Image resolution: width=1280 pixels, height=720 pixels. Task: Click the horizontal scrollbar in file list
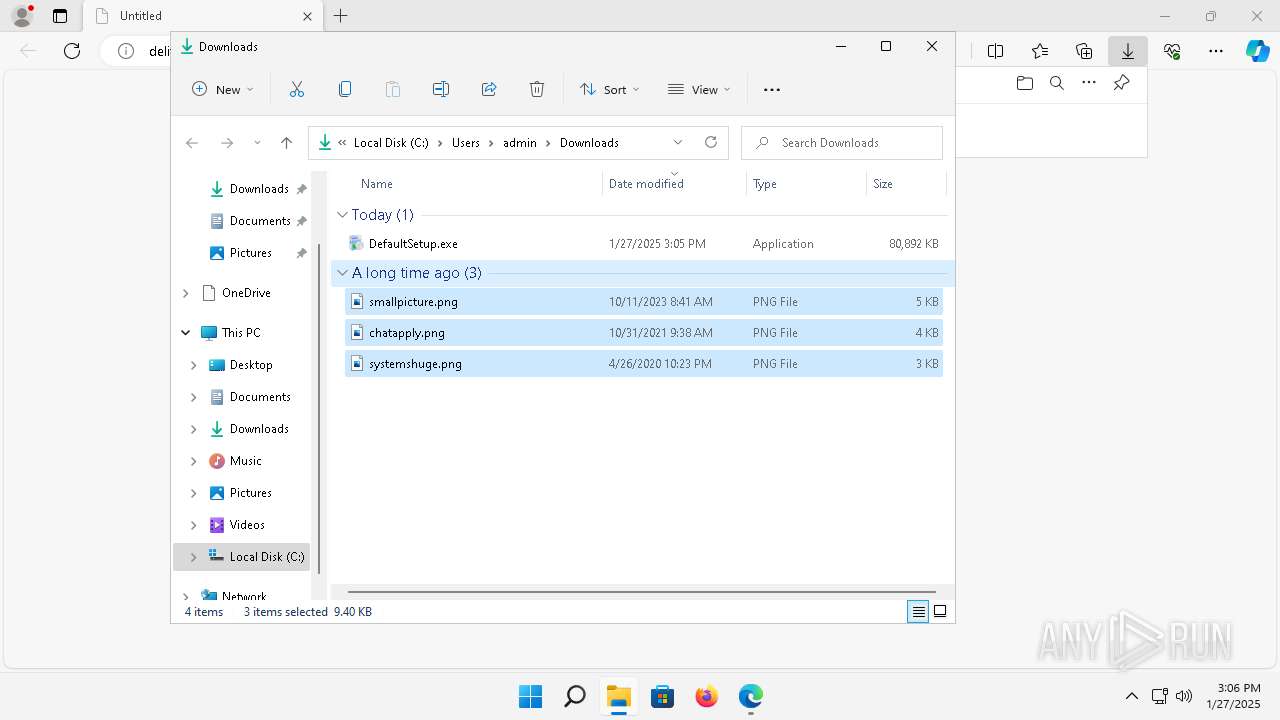tap(641, 592)
